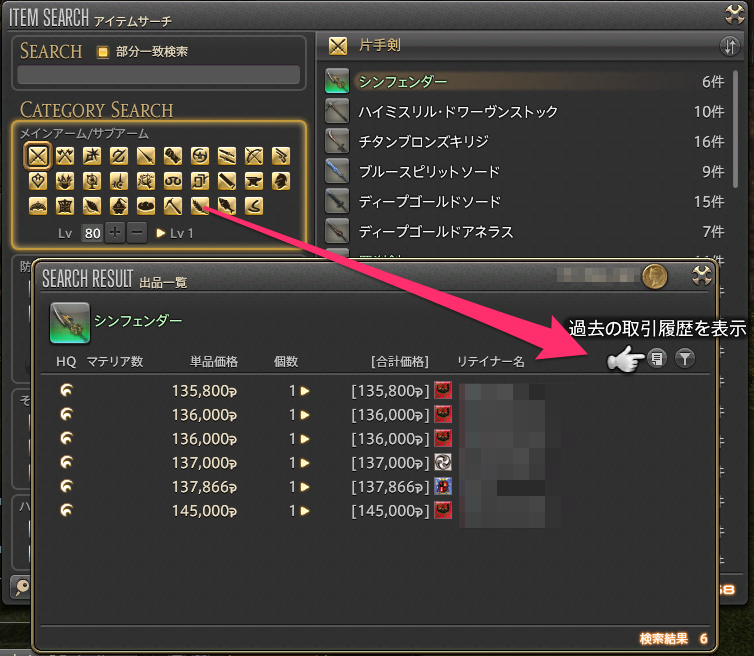Toggle 部分一致検索 partial match checkbox

tap(102, 52)
